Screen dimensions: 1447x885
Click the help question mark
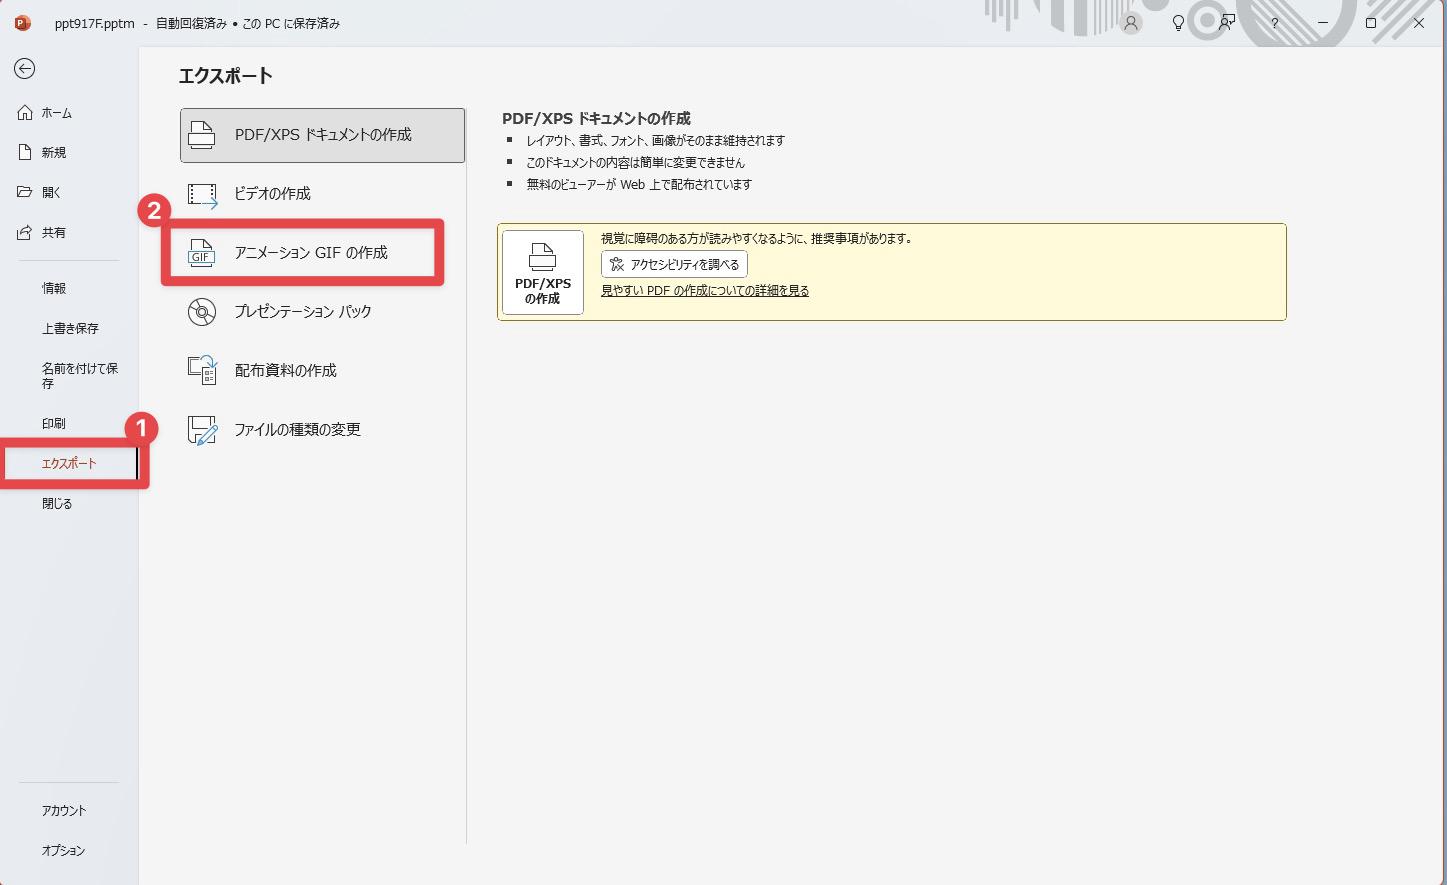1274,23
